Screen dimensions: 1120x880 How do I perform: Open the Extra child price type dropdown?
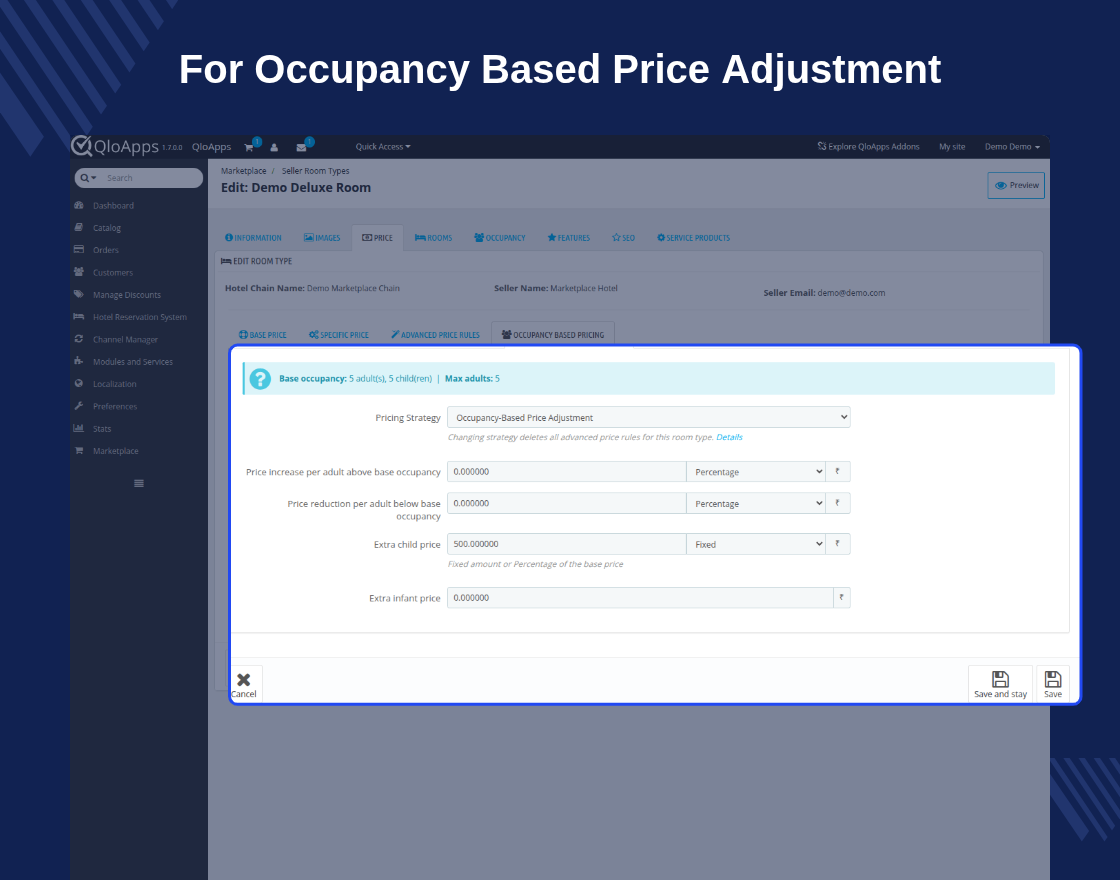tap(756, 544)
